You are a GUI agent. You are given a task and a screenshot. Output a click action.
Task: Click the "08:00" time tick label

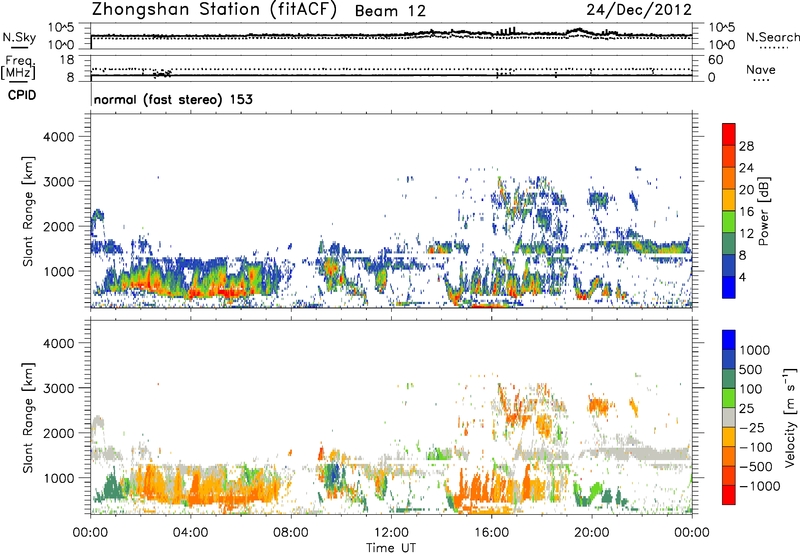pos(291,533)
